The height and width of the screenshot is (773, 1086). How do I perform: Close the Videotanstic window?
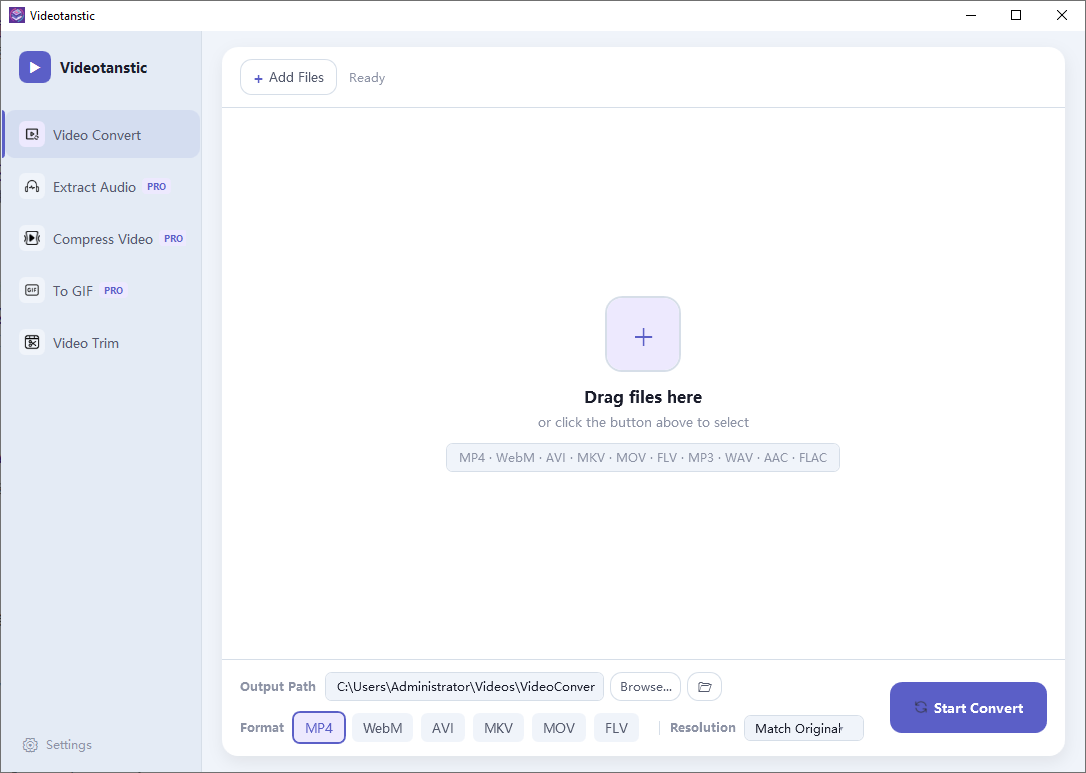pyautogui.click(x=1062, y=15)
